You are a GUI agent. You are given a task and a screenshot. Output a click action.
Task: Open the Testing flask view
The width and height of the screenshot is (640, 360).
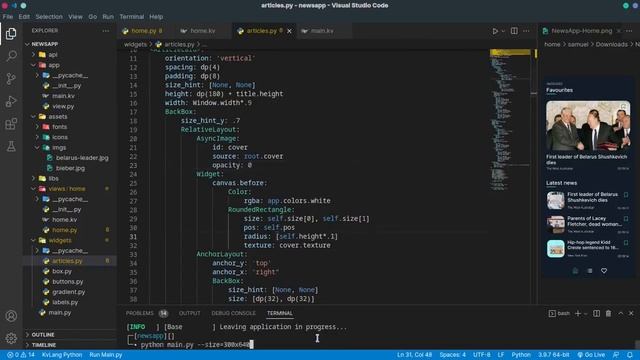(x=11, y=146)
